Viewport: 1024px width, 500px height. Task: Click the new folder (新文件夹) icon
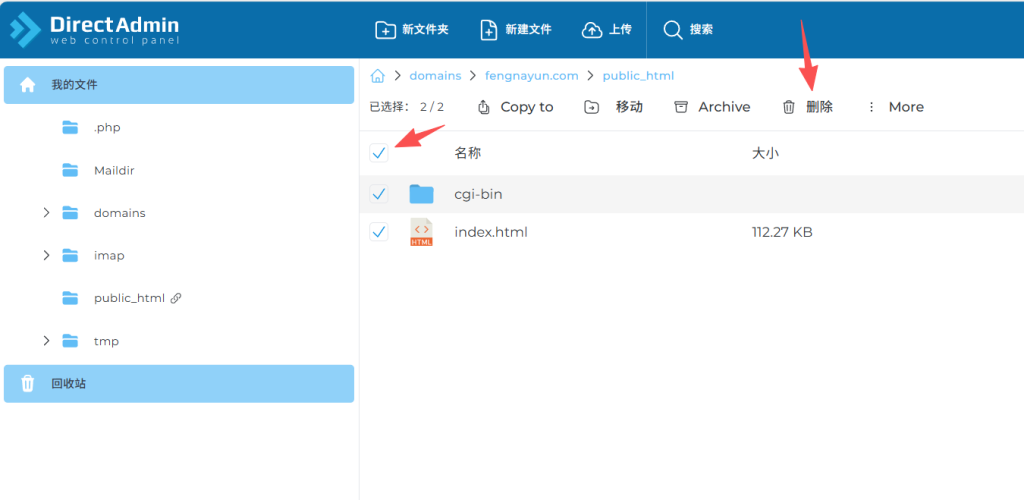[x=385, y=30]
